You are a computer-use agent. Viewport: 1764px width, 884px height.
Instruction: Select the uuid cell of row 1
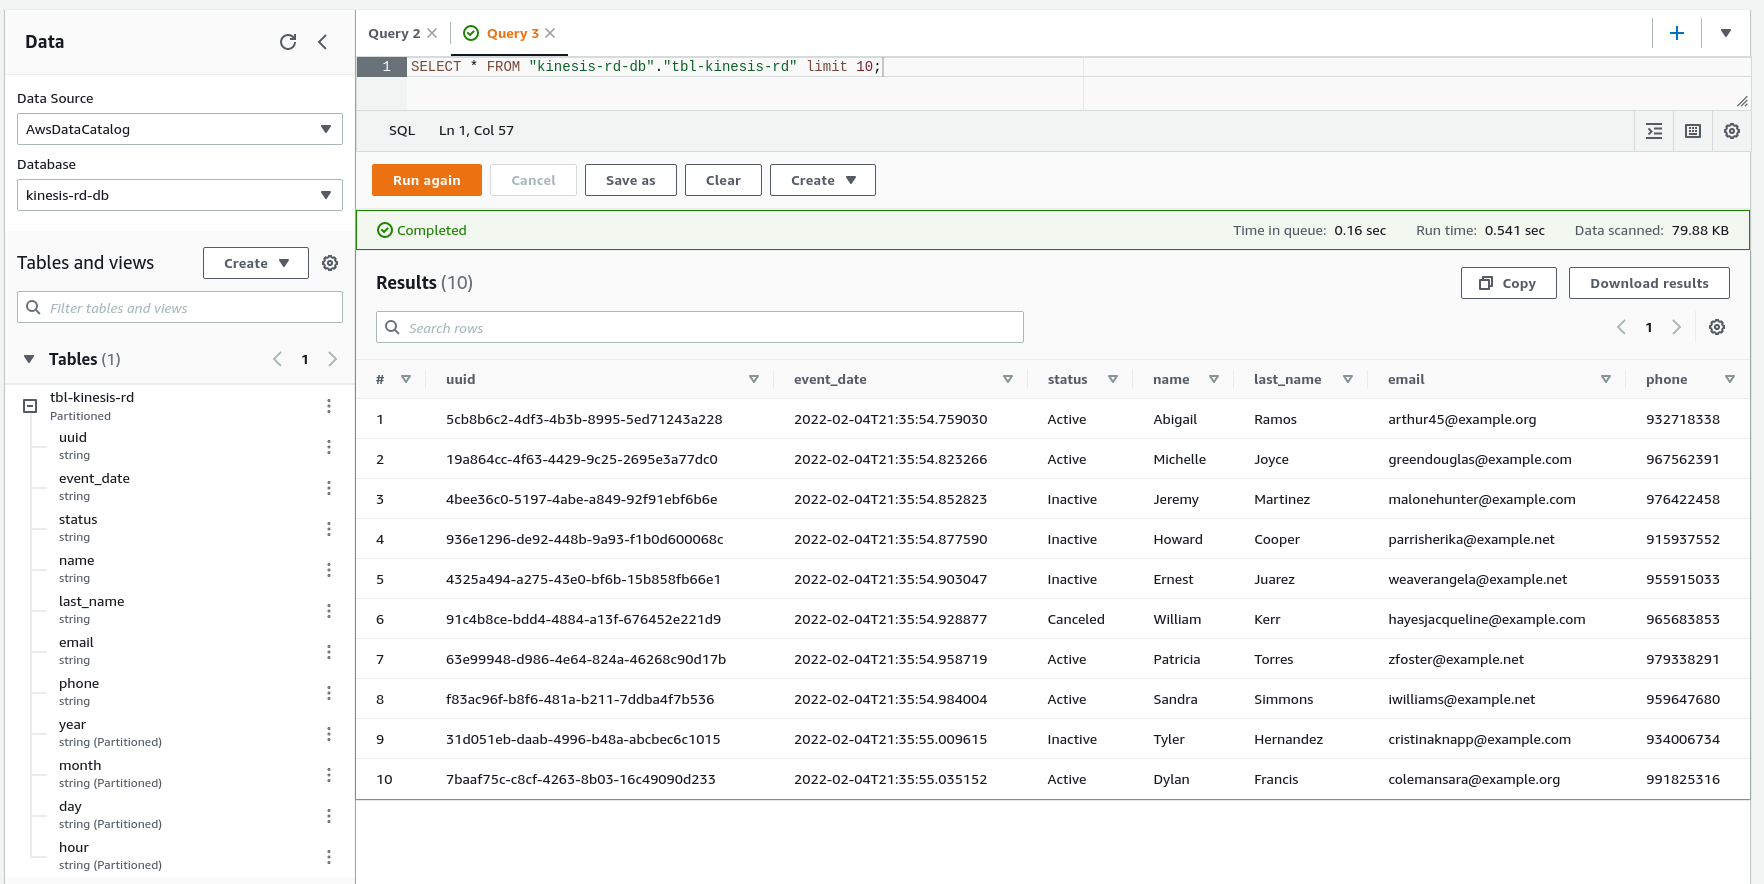584,419
